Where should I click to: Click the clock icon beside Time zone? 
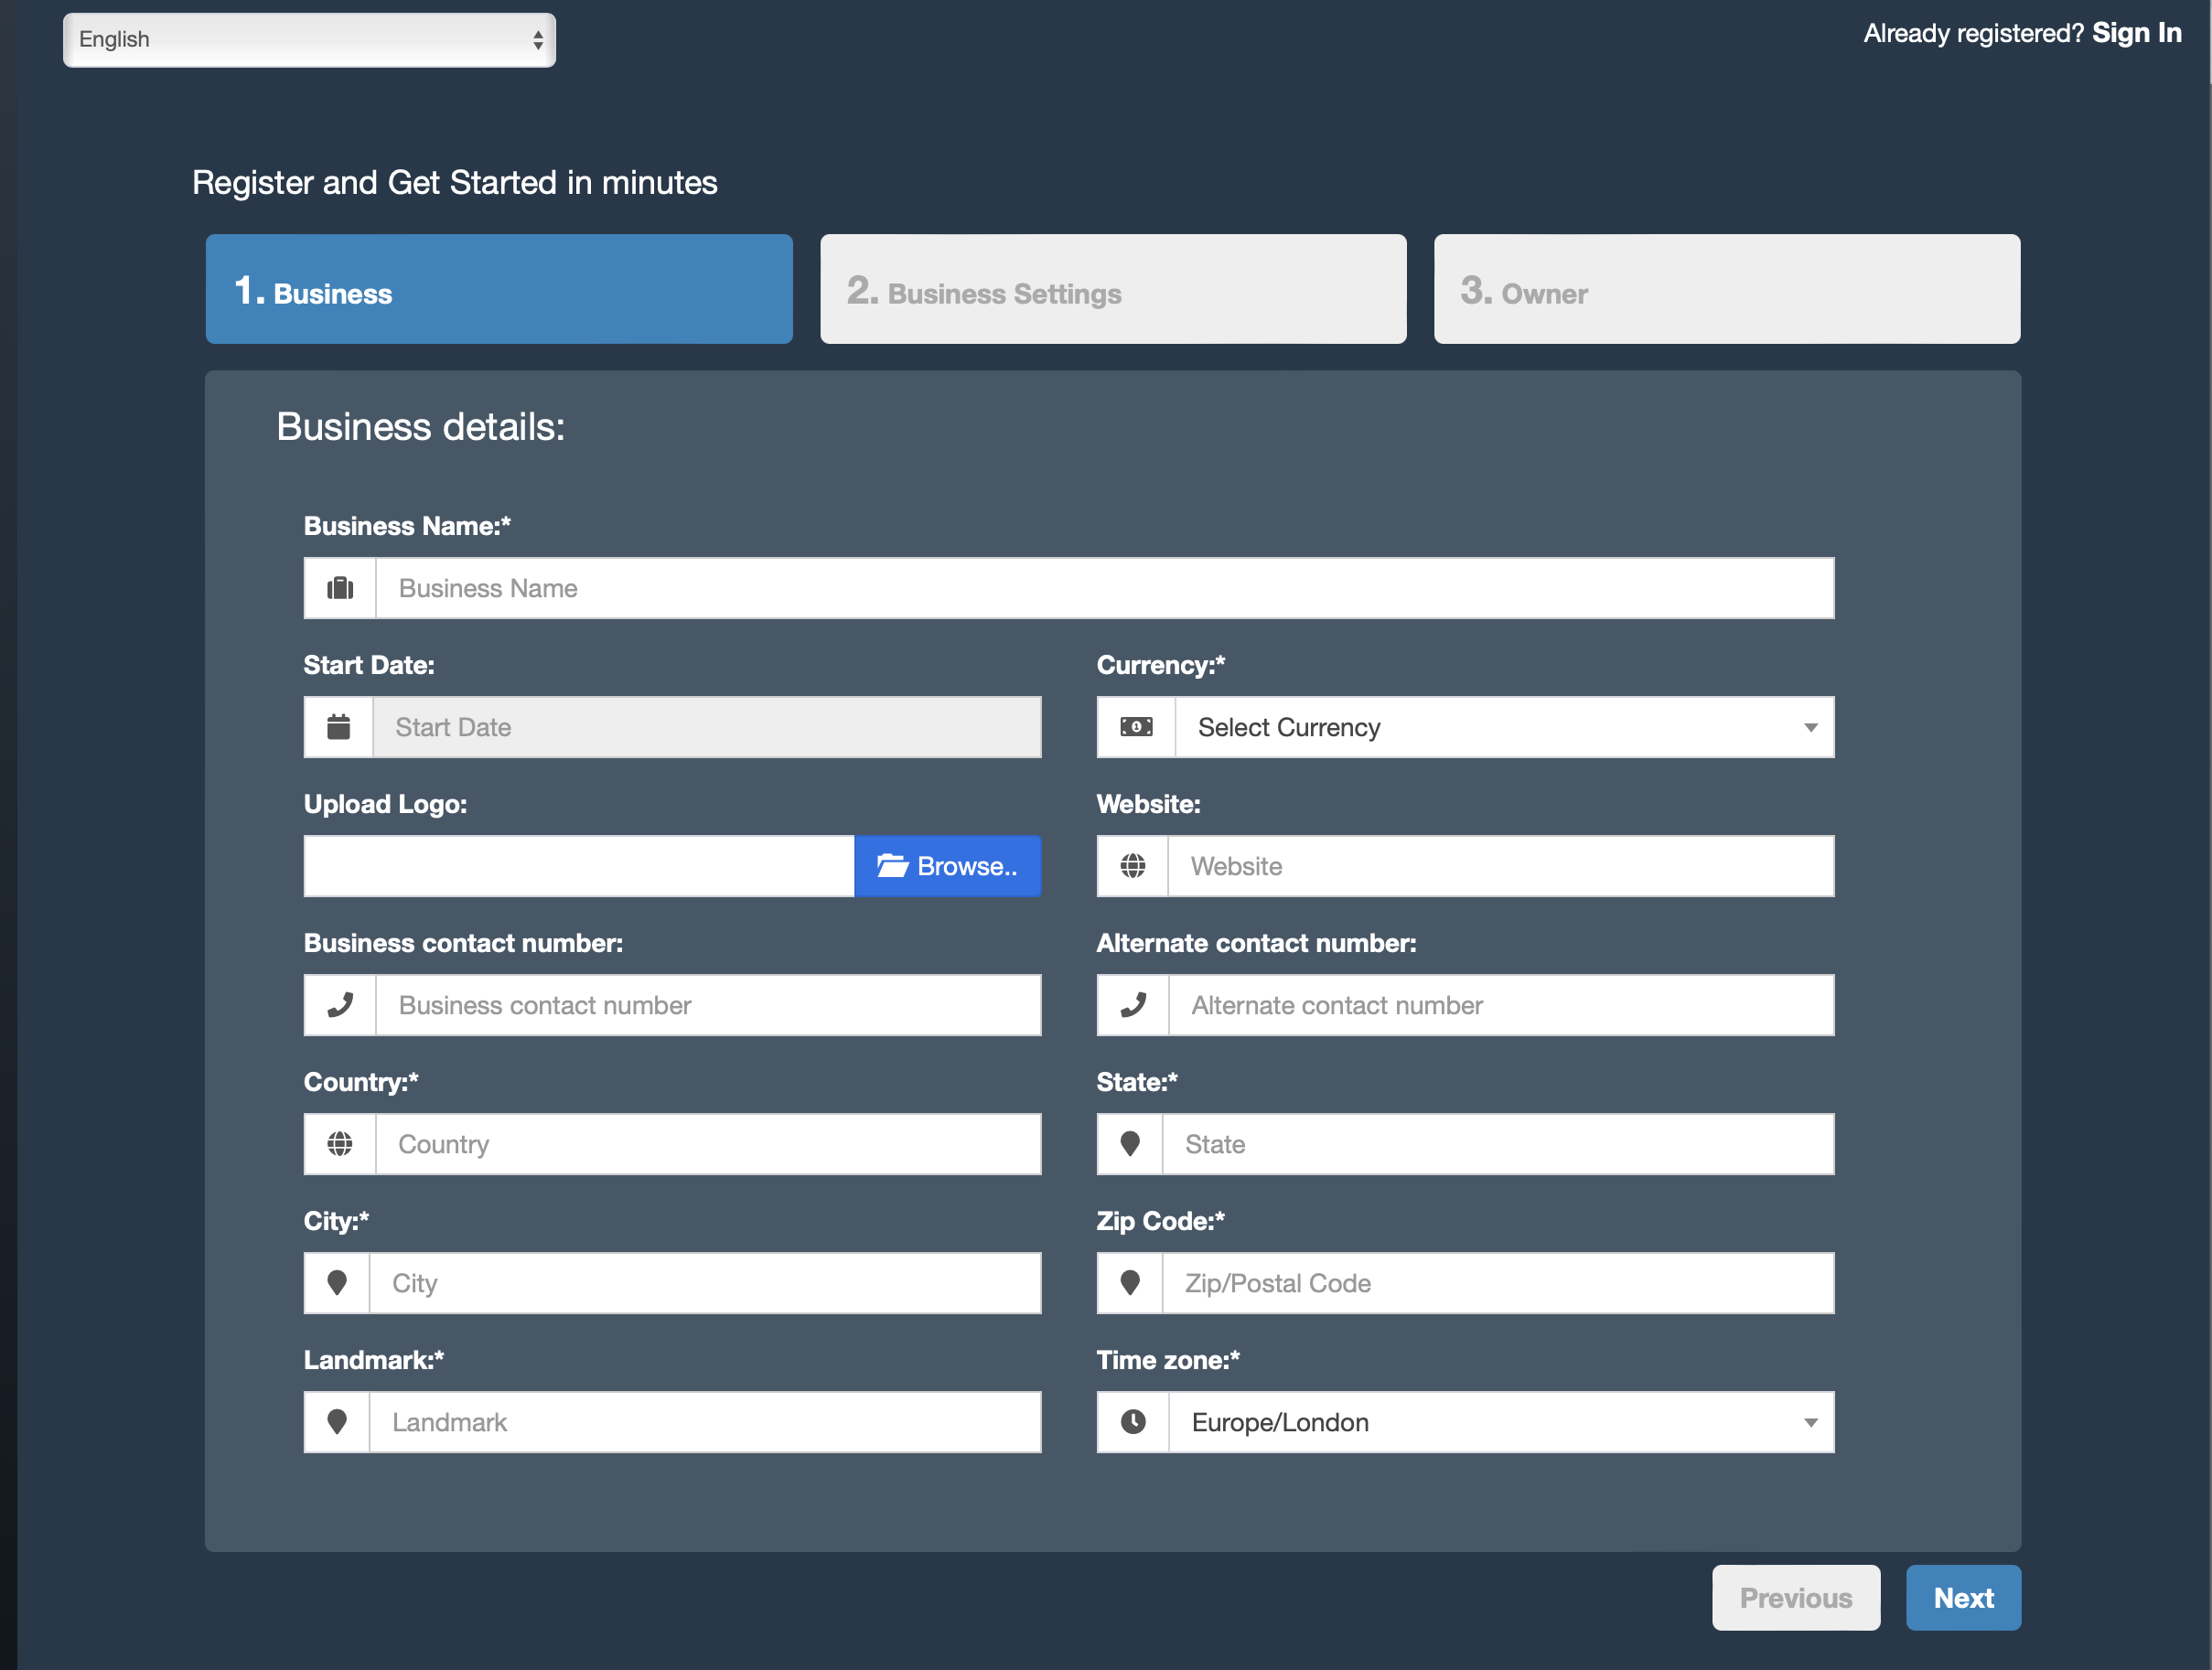(x=1133, y=1422)
